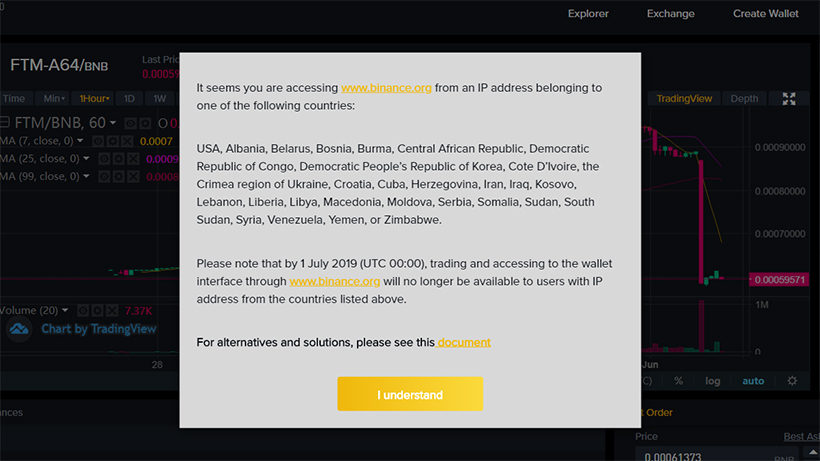The height and width of the screenshot is (461, 820).
Task: Remove the MA (99, close, 0) indicator
Action: 132,177
